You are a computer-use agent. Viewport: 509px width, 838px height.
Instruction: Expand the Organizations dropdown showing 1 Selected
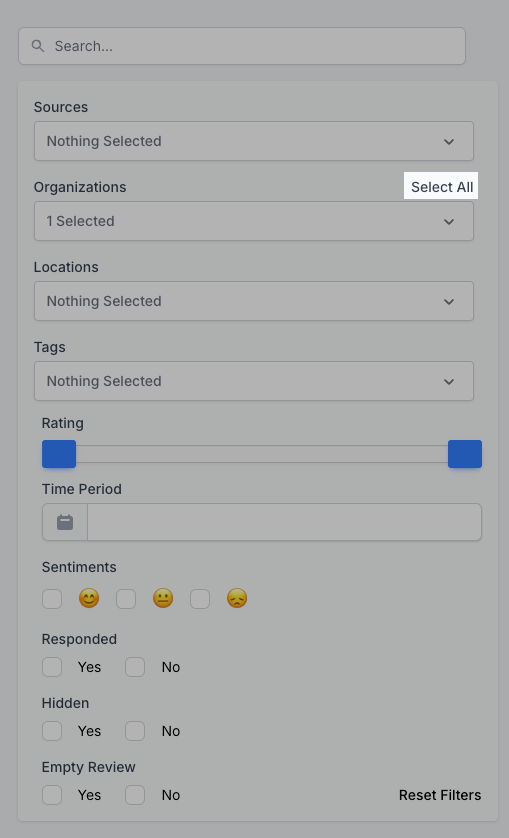click(x=254, y=221)
